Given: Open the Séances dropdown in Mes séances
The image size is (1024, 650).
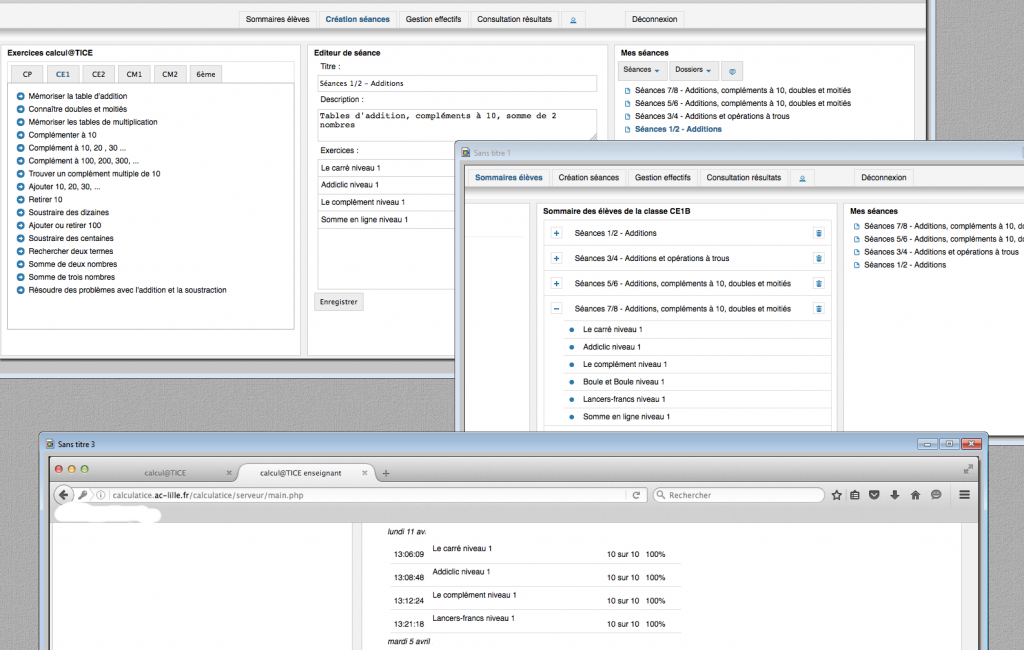Looking at the screenshot, I should 642,71.
